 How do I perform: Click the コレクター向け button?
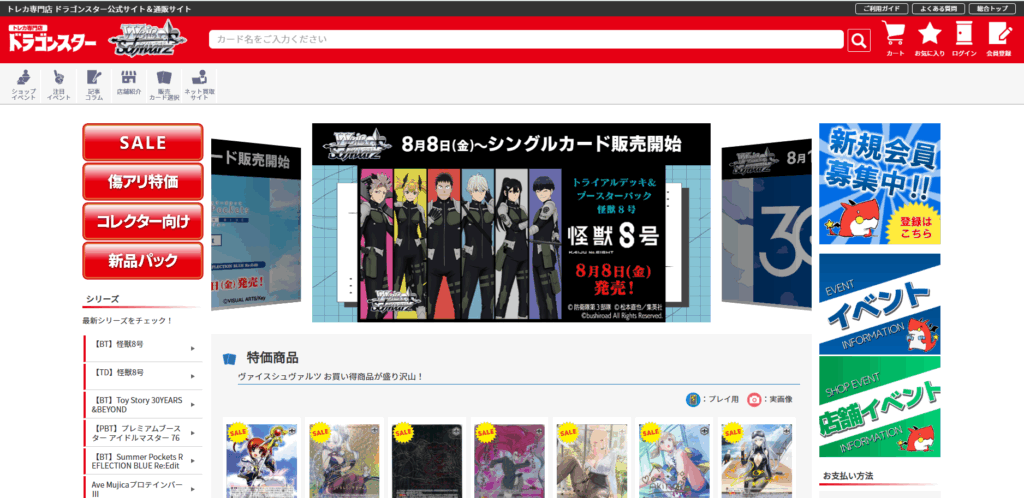(142, 221)
